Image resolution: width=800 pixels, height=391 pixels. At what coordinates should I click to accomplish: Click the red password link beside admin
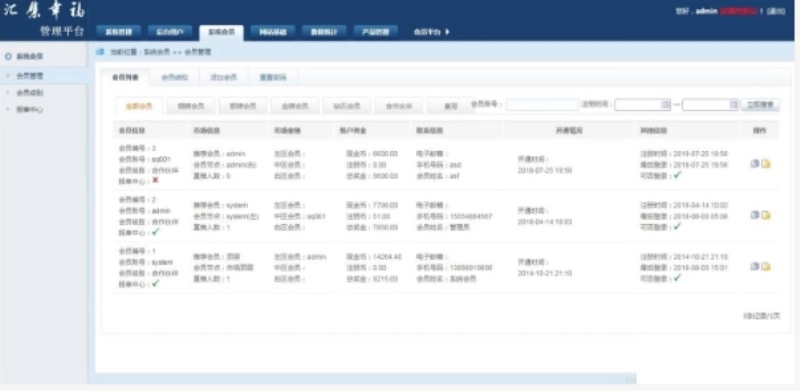click(x=739, y=11)
